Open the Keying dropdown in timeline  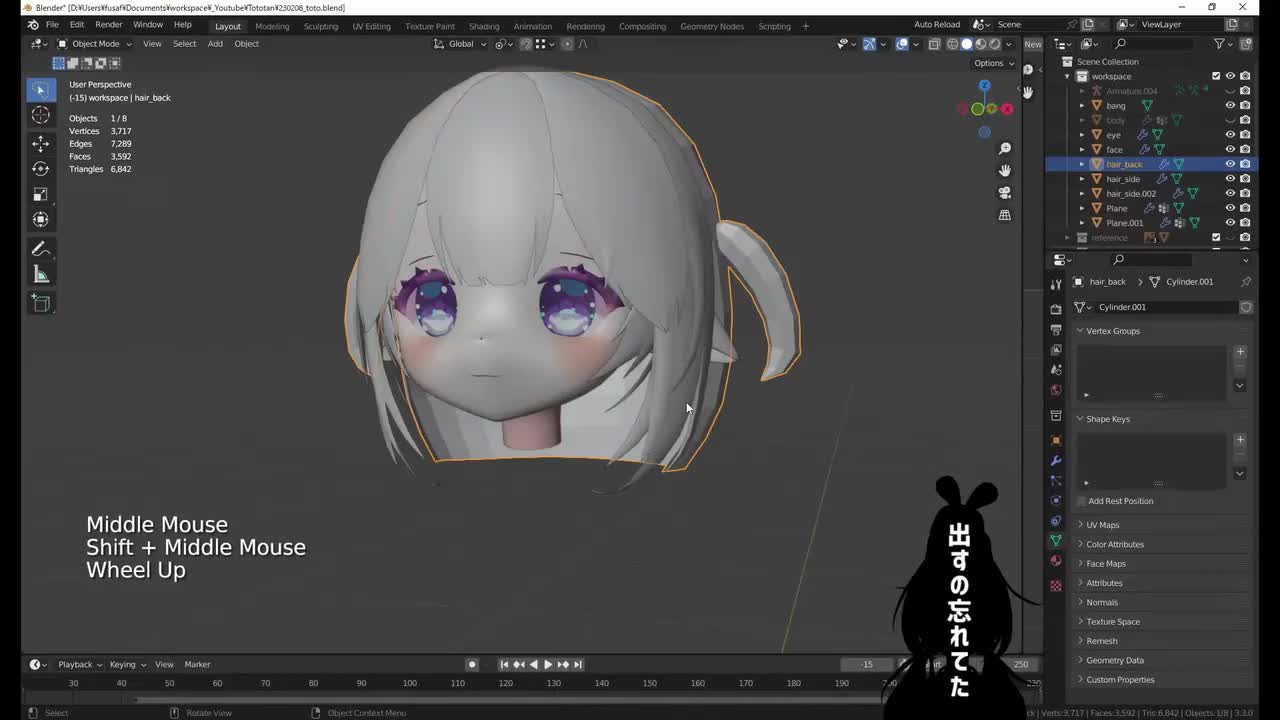point(127,665)
